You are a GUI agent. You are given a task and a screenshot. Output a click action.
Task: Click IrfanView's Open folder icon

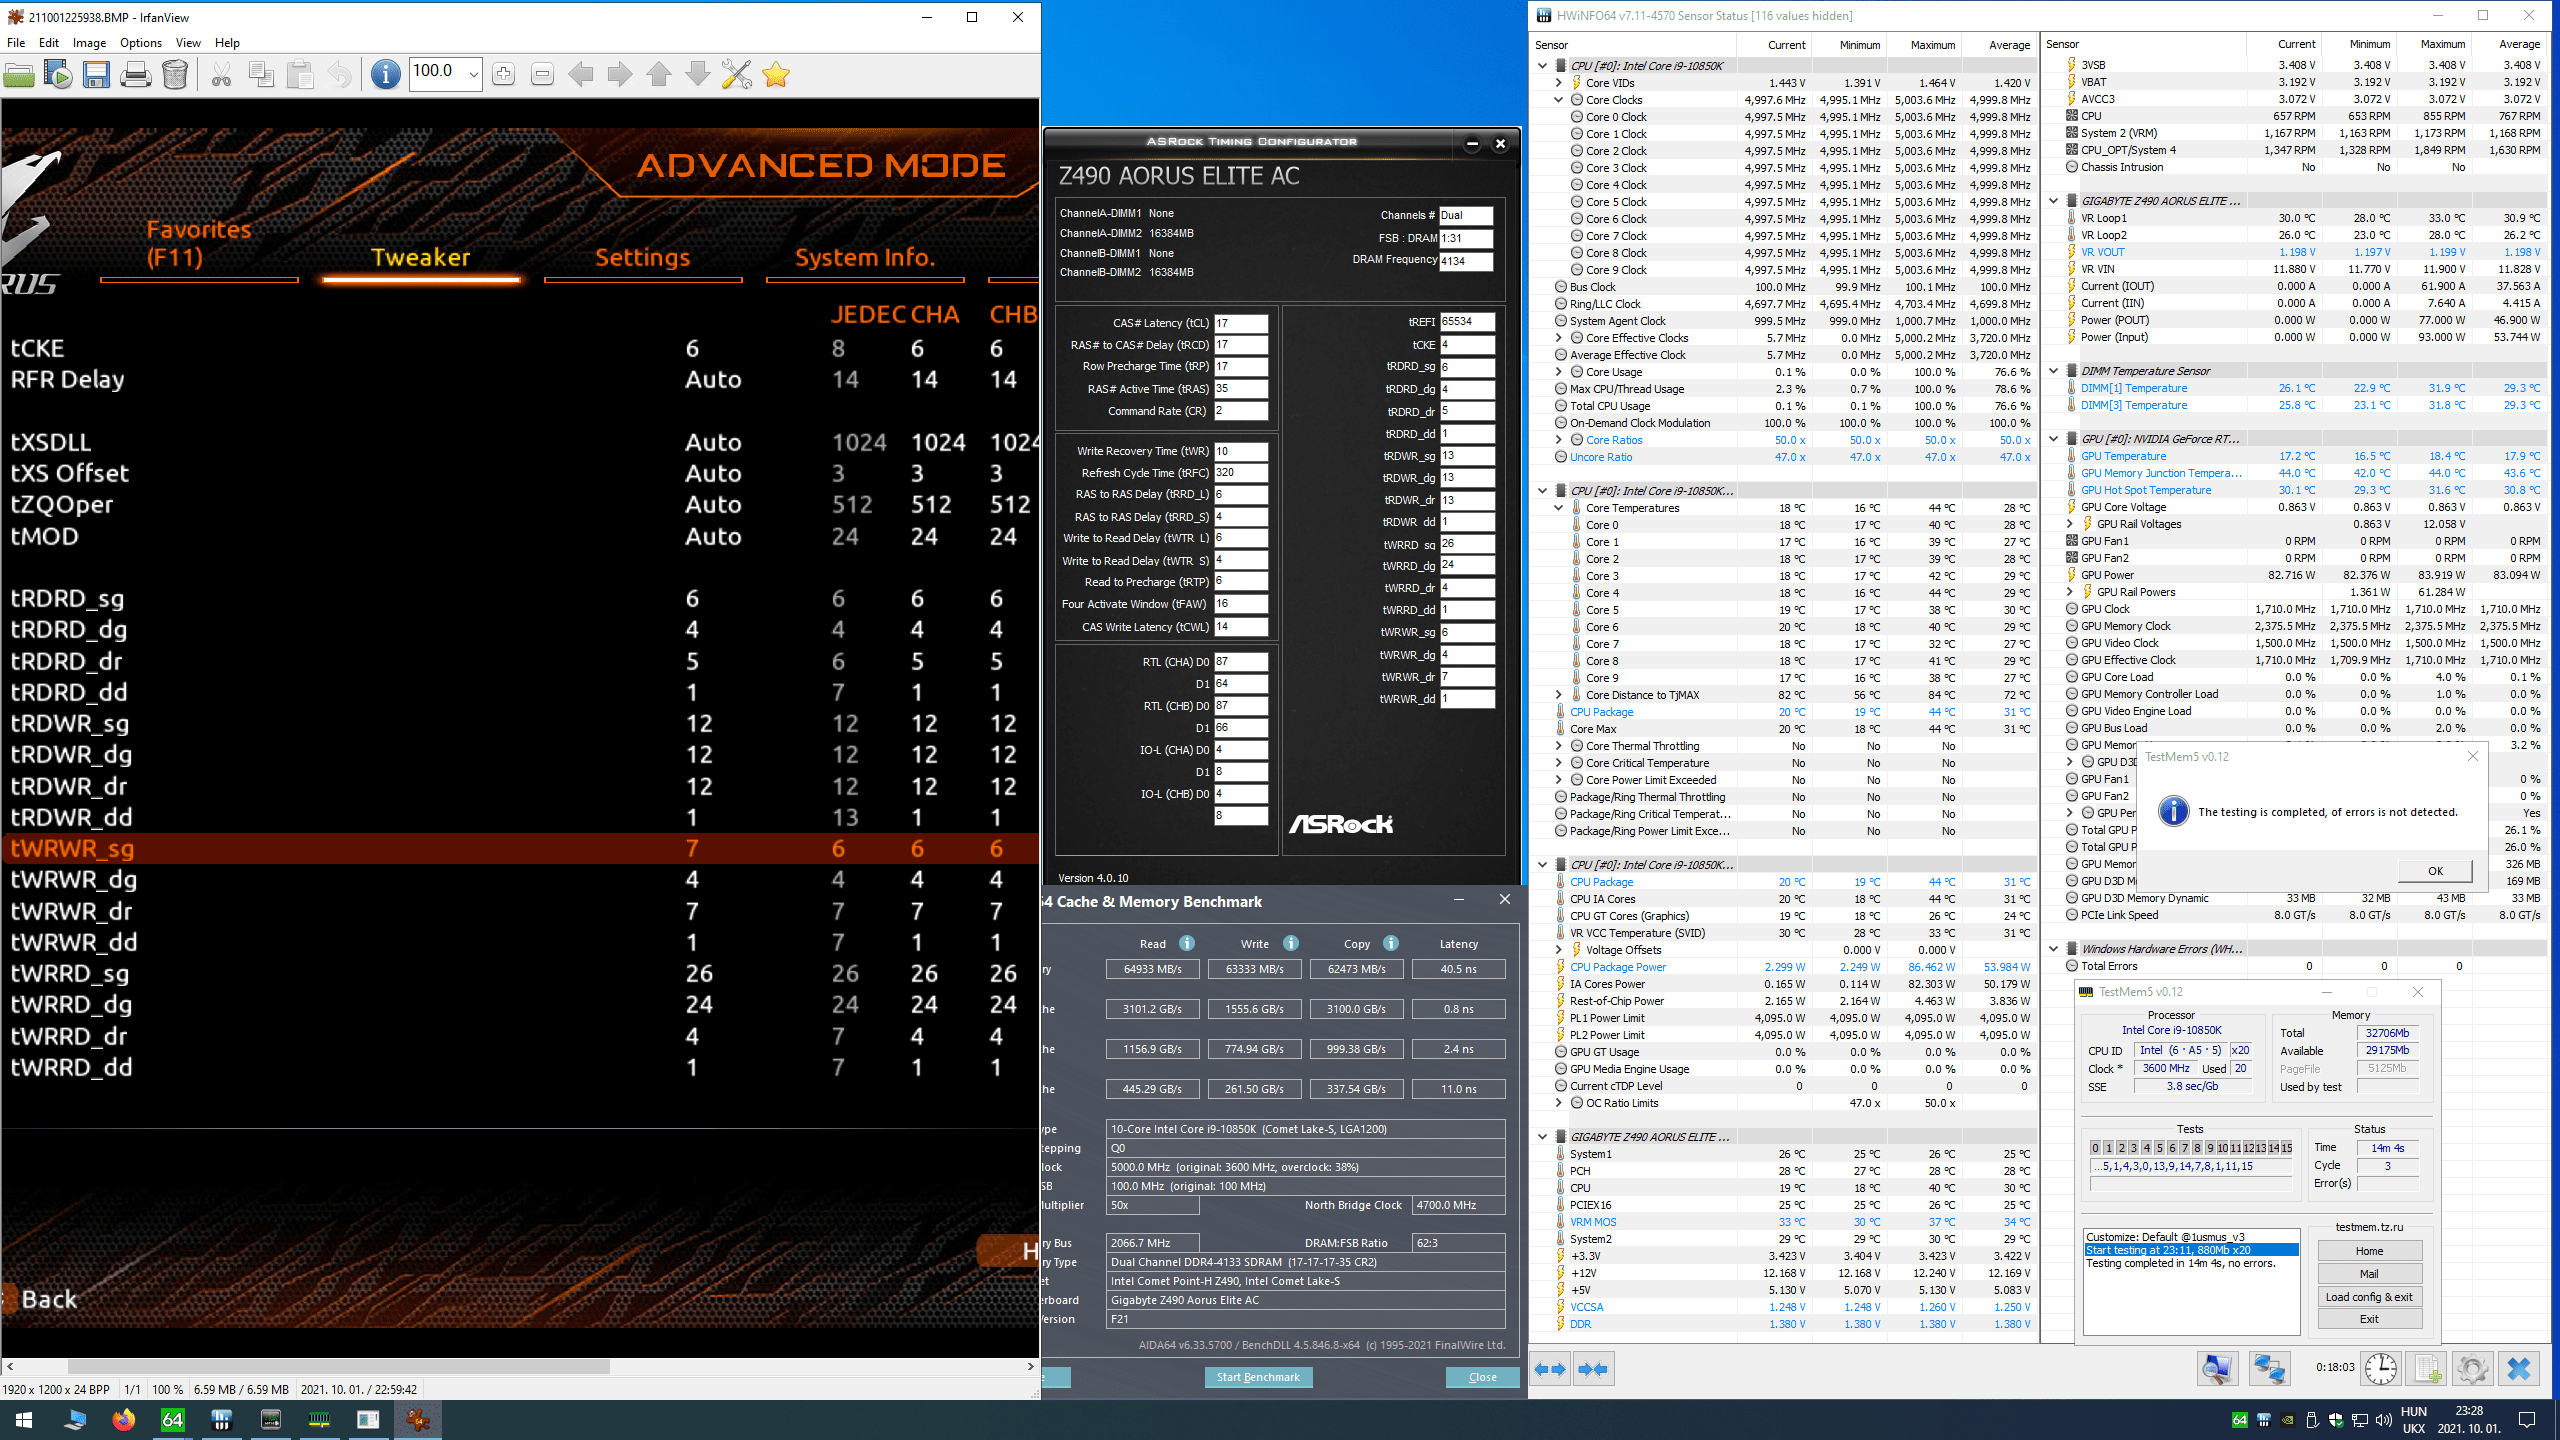19,75
